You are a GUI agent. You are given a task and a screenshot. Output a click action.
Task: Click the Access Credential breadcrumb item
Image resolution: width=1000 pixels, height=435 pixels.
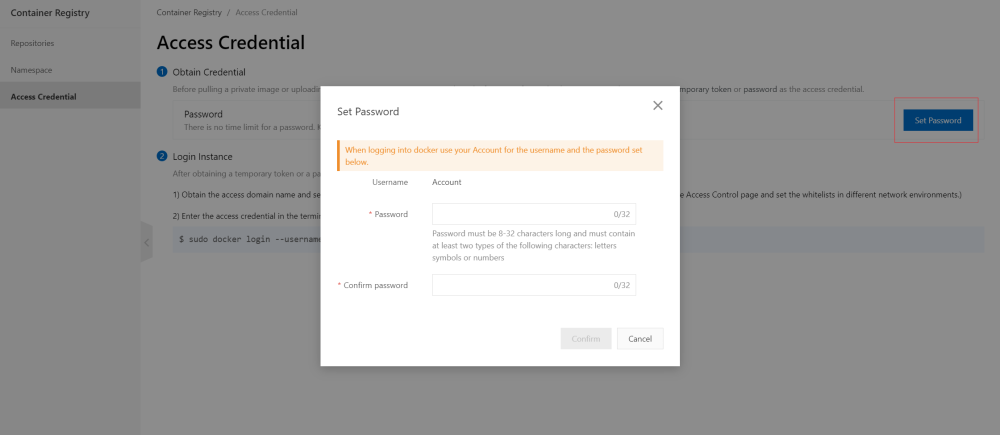pos(266,12)
